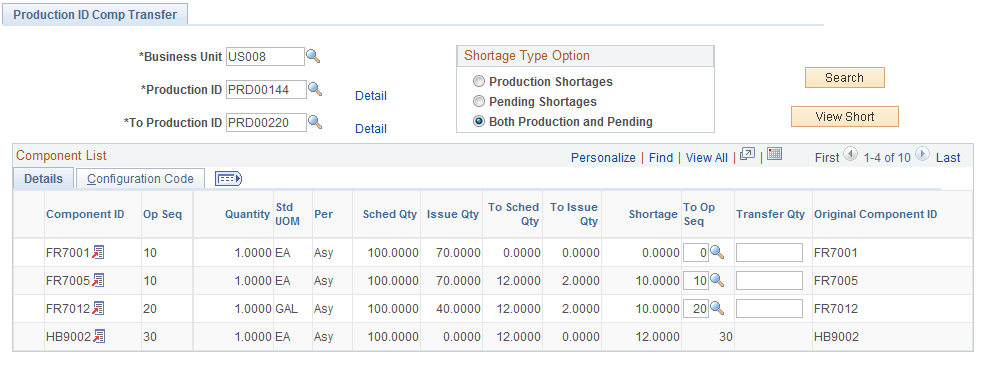
Task: Click Transfer Qty field for FR7012
Action: click(x=769, y=308)
